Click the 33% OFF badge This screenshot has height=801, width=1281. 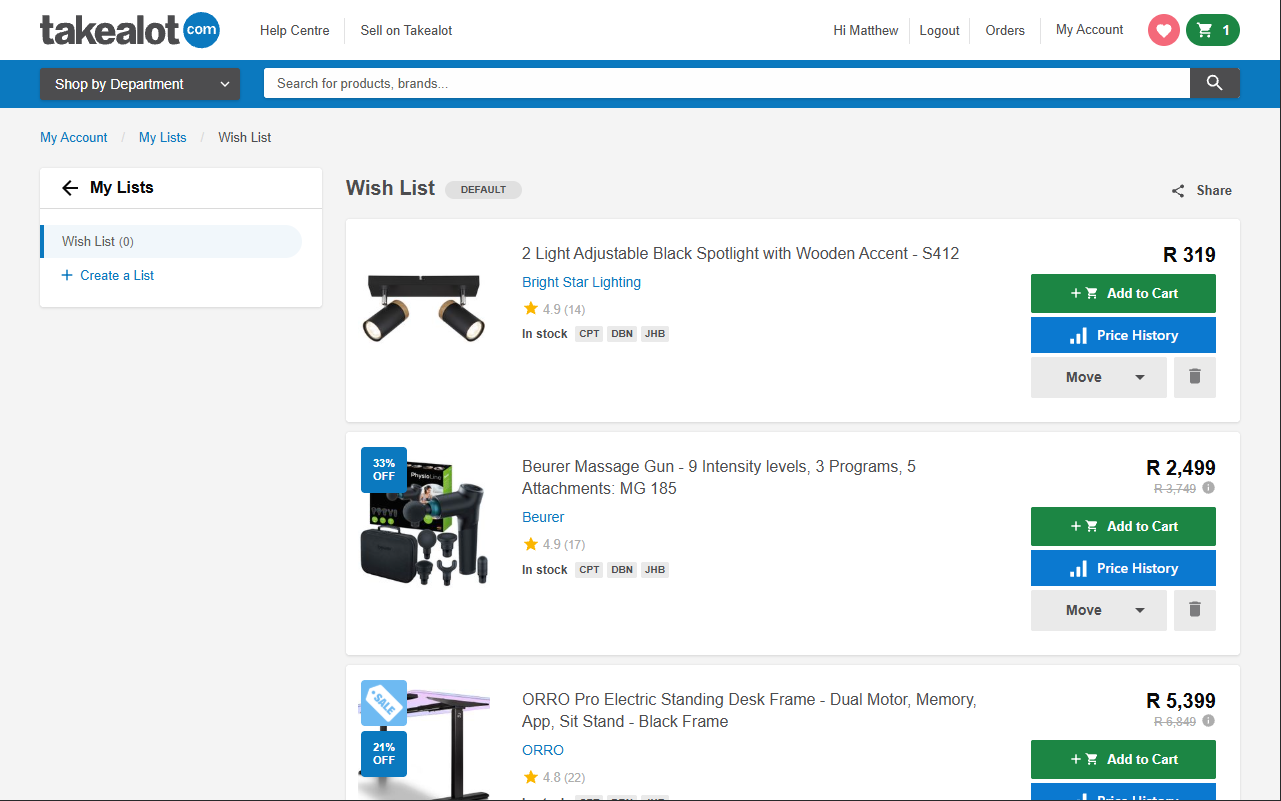point(384,470)
